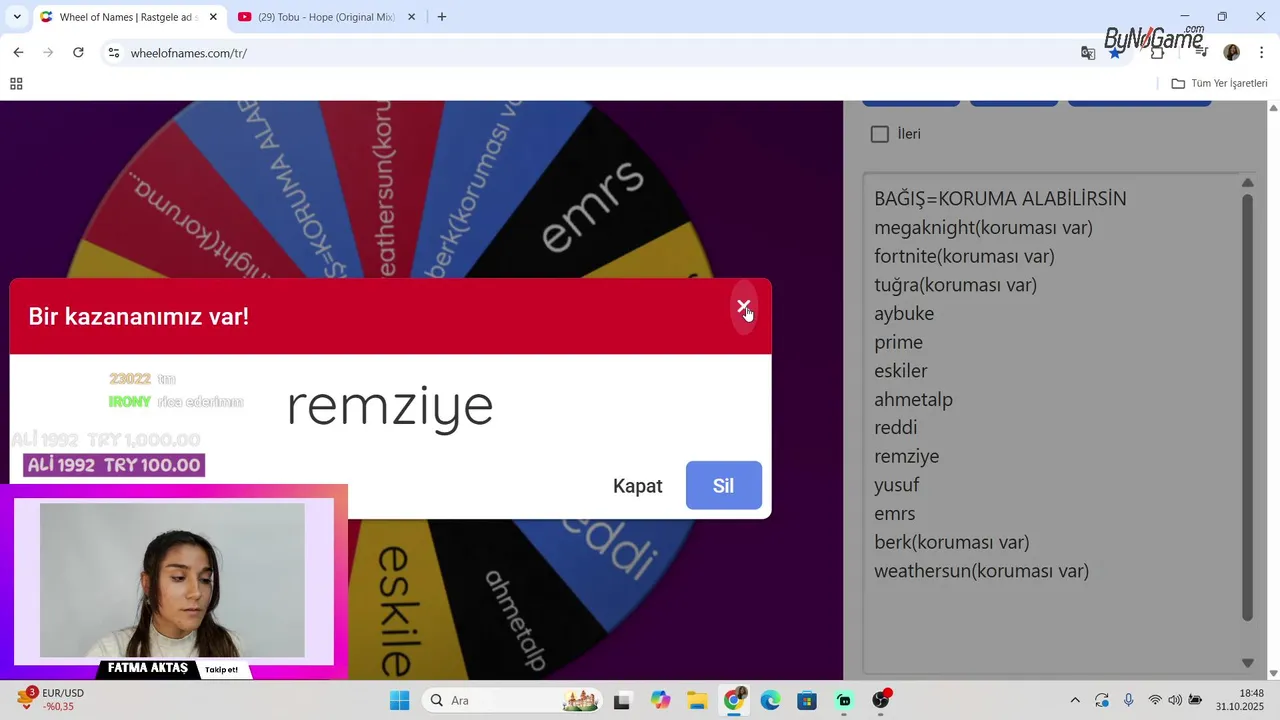
Task: Click the 'yusuf' list entry
Action: tap(896, 485)
